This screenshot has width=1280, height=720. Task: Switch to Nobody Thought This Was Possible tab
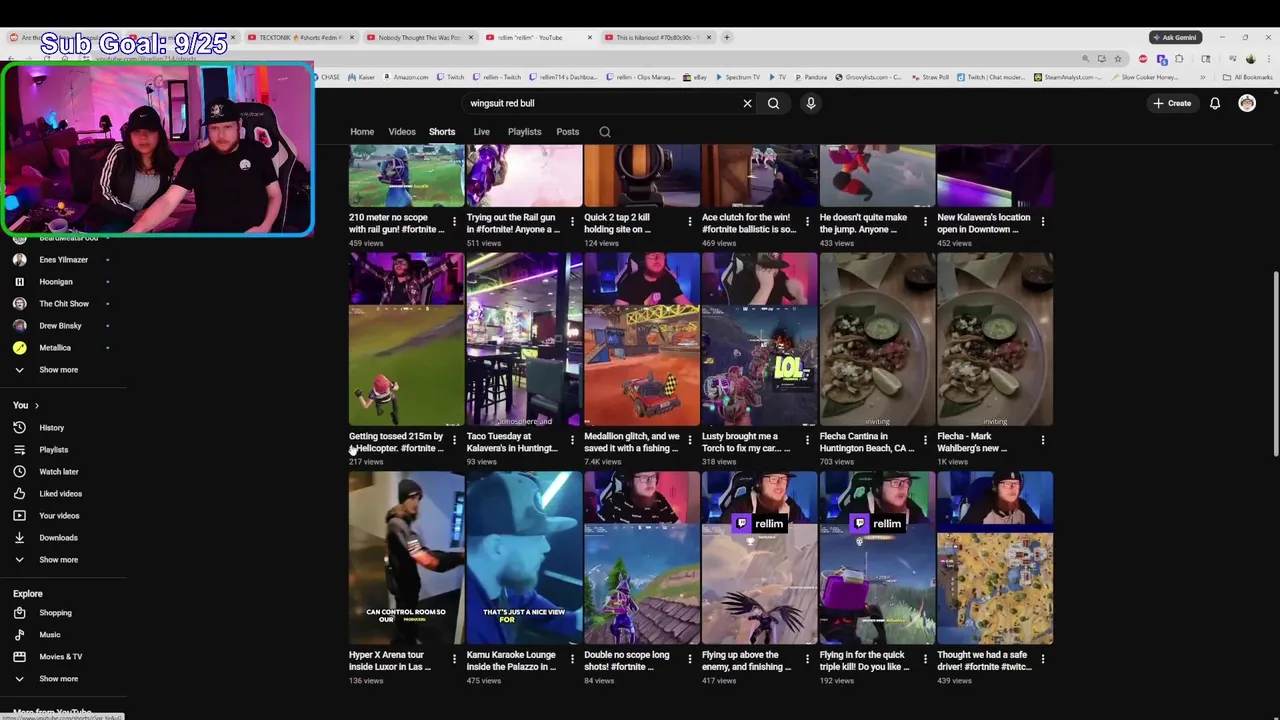tap(420, 37)
